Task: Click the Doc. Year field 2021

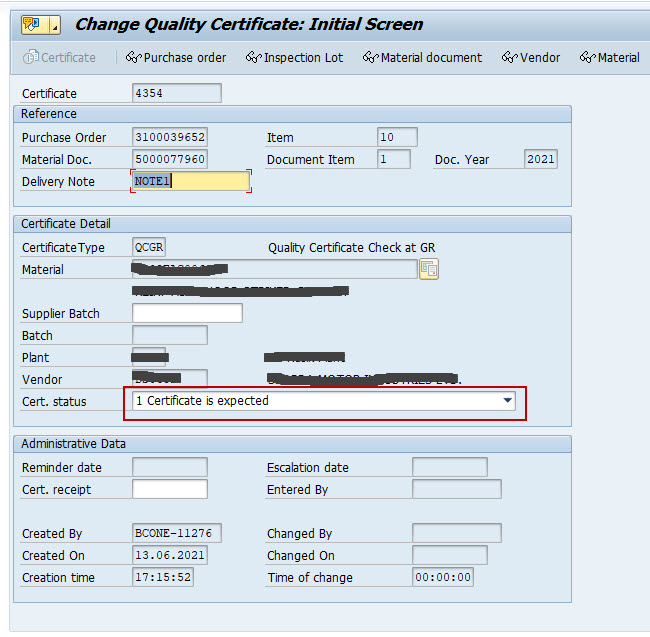Action: tap(541, 159)
